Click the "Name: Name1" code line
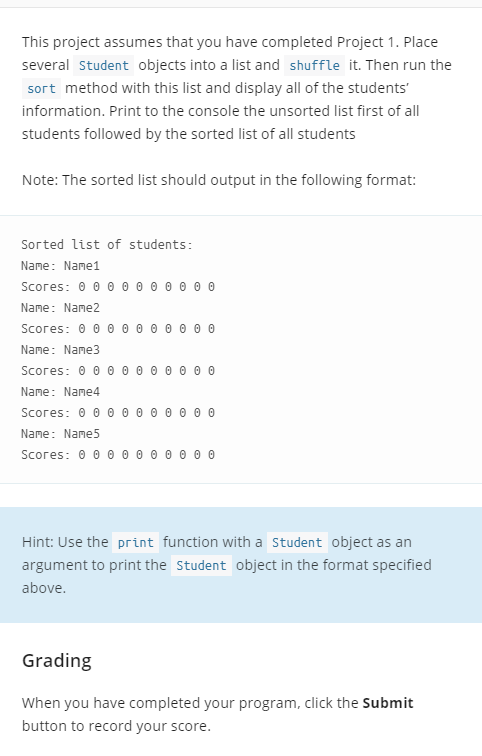This screenshot has height=756, width=482. click(x=60, y=266)
